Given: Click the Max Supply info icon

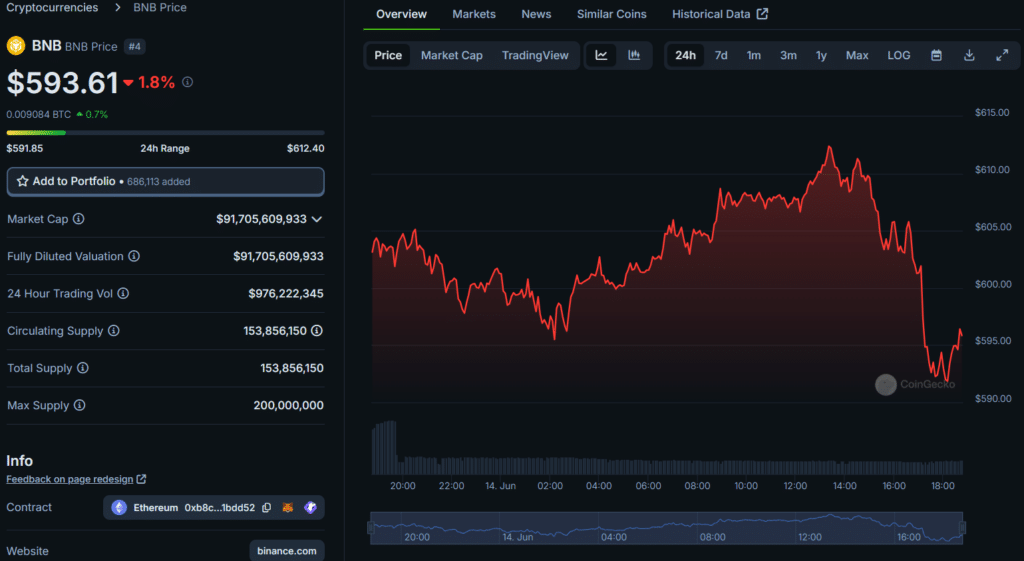Looking at the screenshot, I should pos(80,405).
